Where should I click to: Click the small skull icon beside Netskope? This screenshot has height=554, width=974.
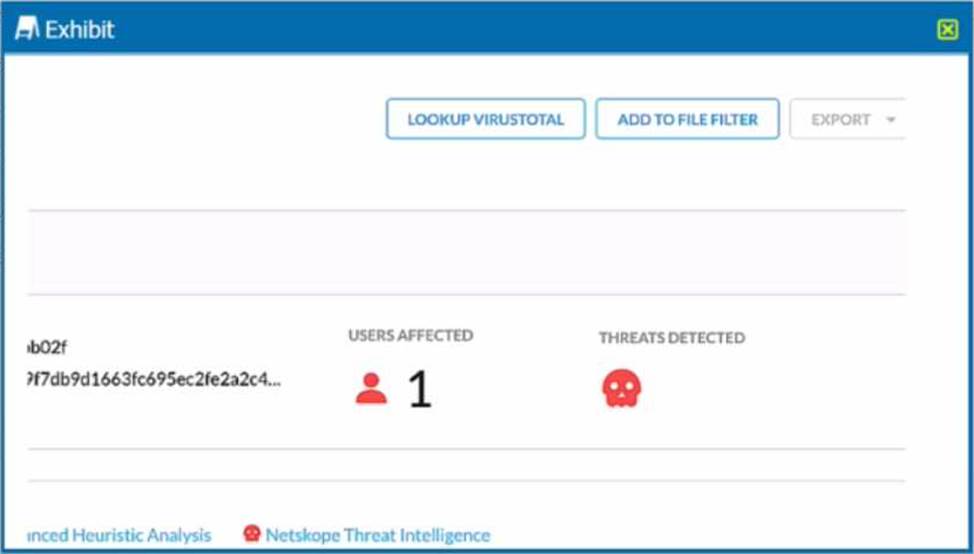point(252,534)
